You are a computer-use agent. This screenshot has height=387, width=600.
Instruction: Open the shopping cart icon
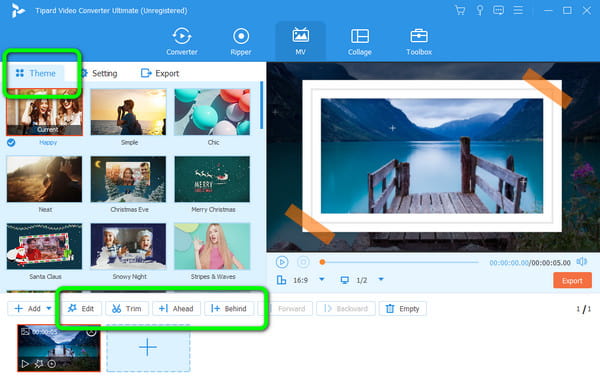pyautogui.click(x=460, y=10)
